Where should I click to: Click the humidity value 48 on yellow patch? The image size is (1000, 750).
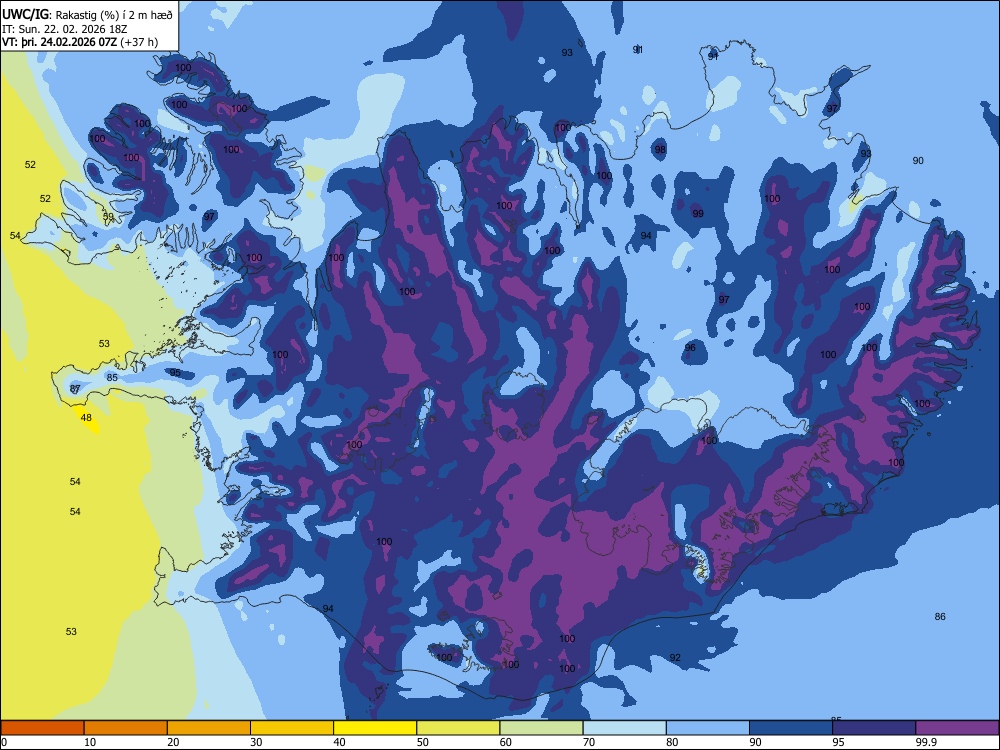[86, 418]
